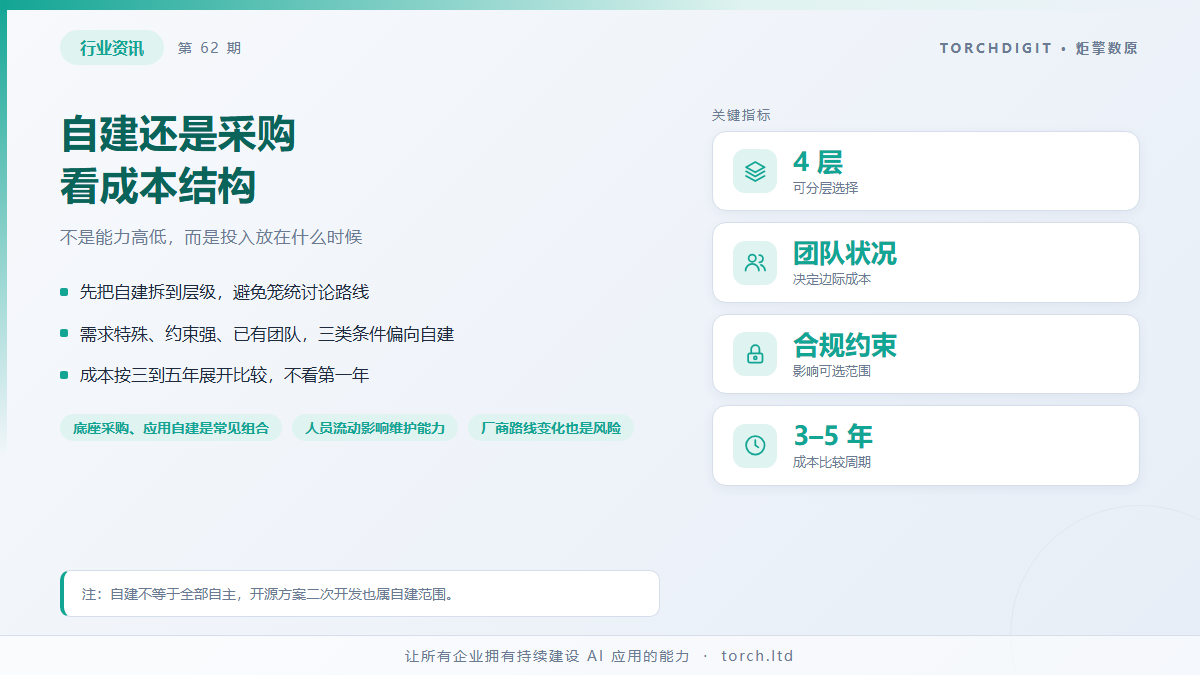
Task: Click the headline 自建还是采购
Action: point(178,134)
